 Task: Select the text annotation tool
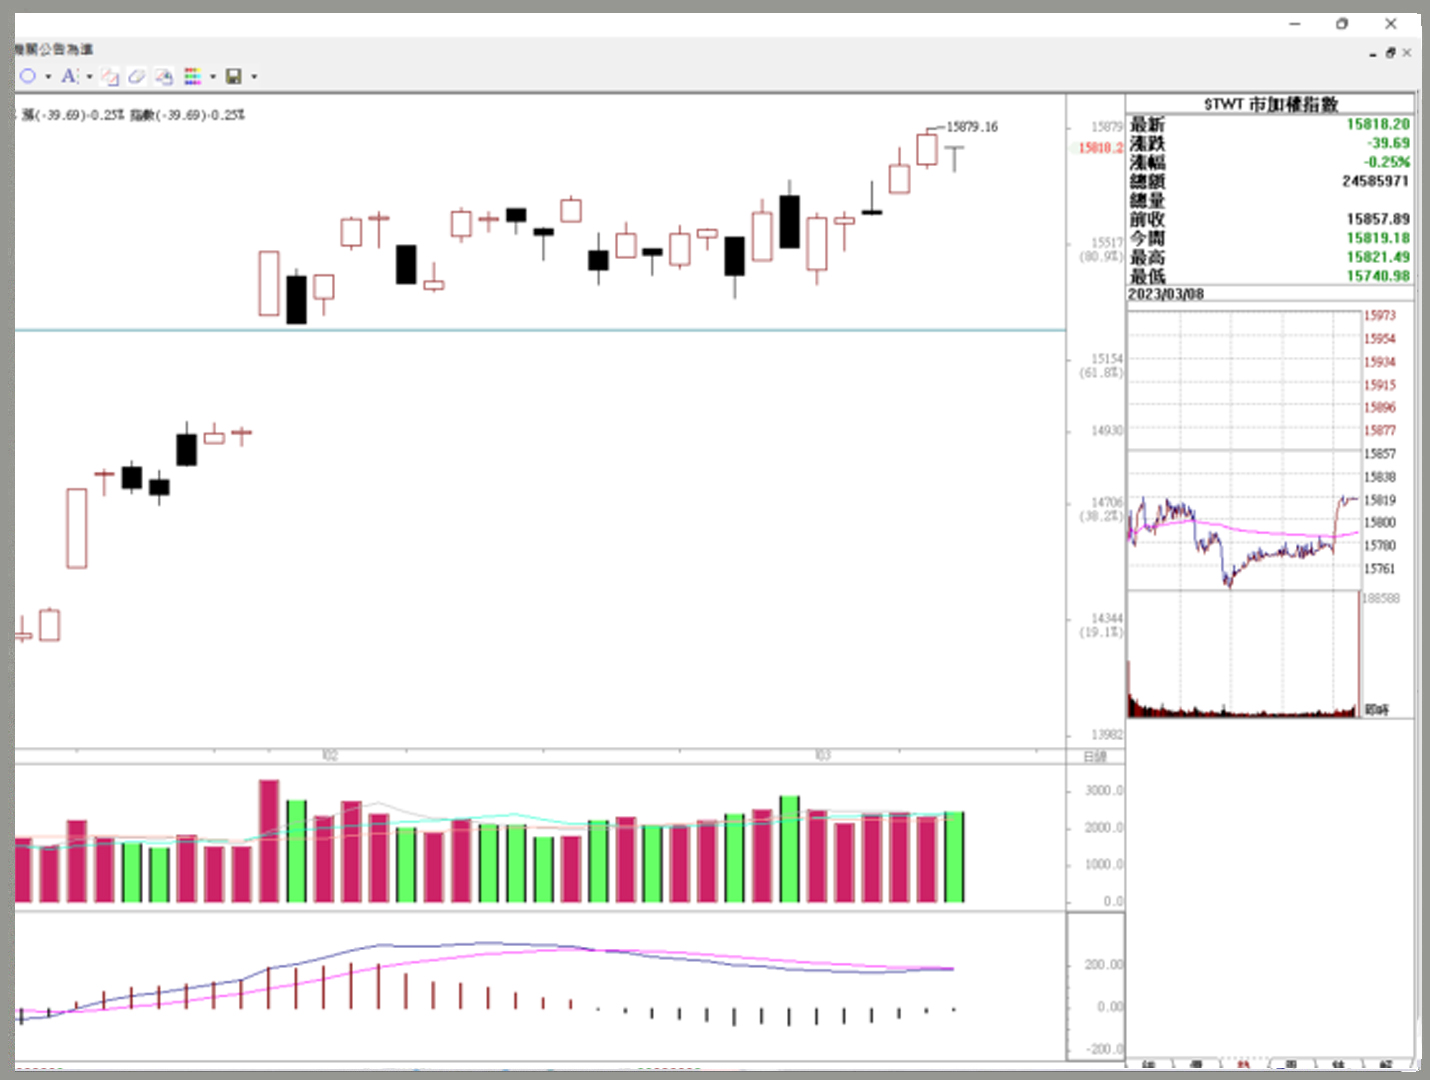[69, 76]
